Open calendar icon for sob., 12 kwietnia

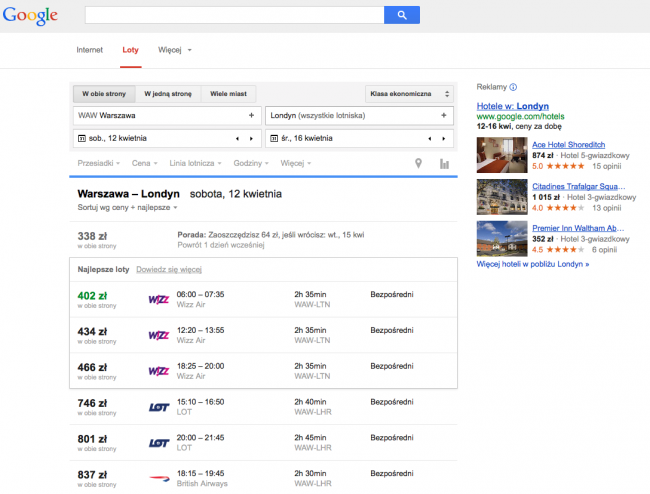point(82,138)
